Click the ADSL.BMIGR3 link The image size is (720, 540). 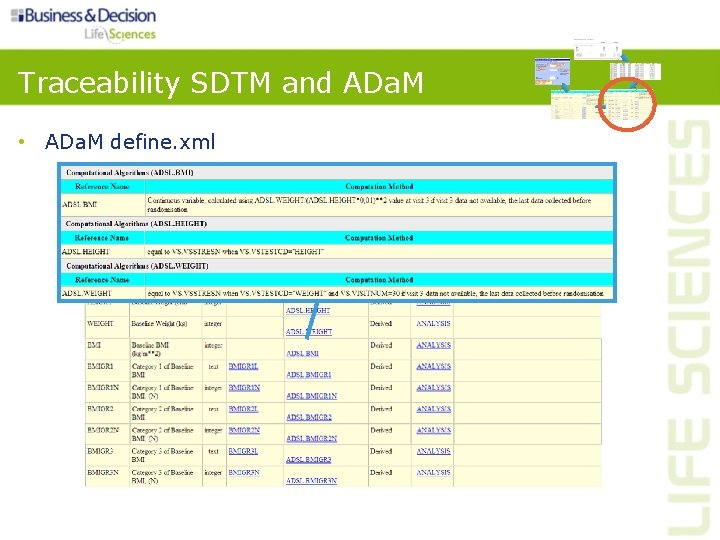pos(309,460)
